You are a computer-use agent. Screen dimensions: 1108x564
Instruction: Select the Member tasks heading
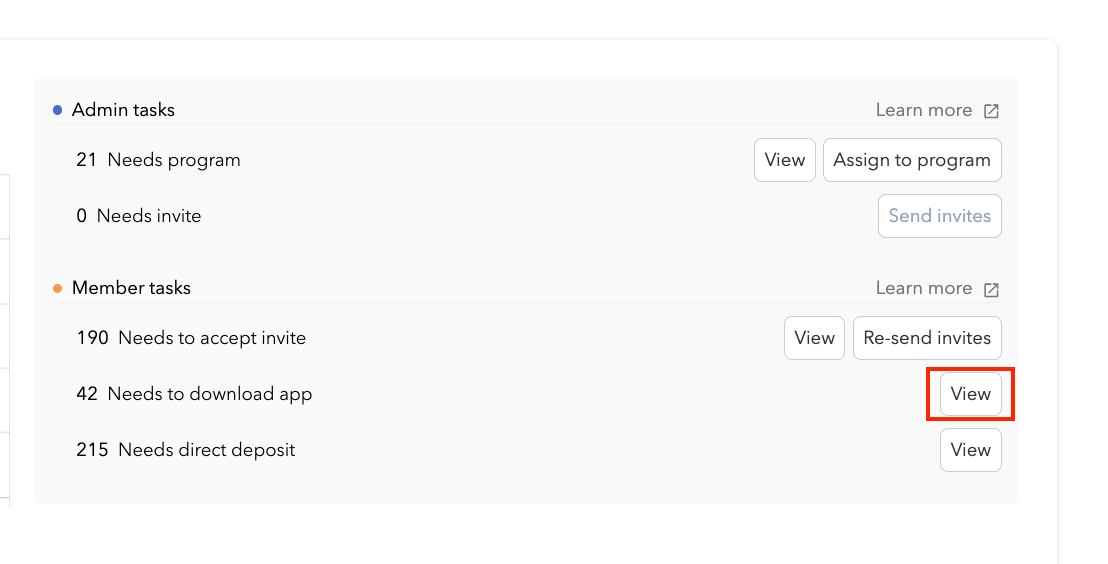pos(131,288)
